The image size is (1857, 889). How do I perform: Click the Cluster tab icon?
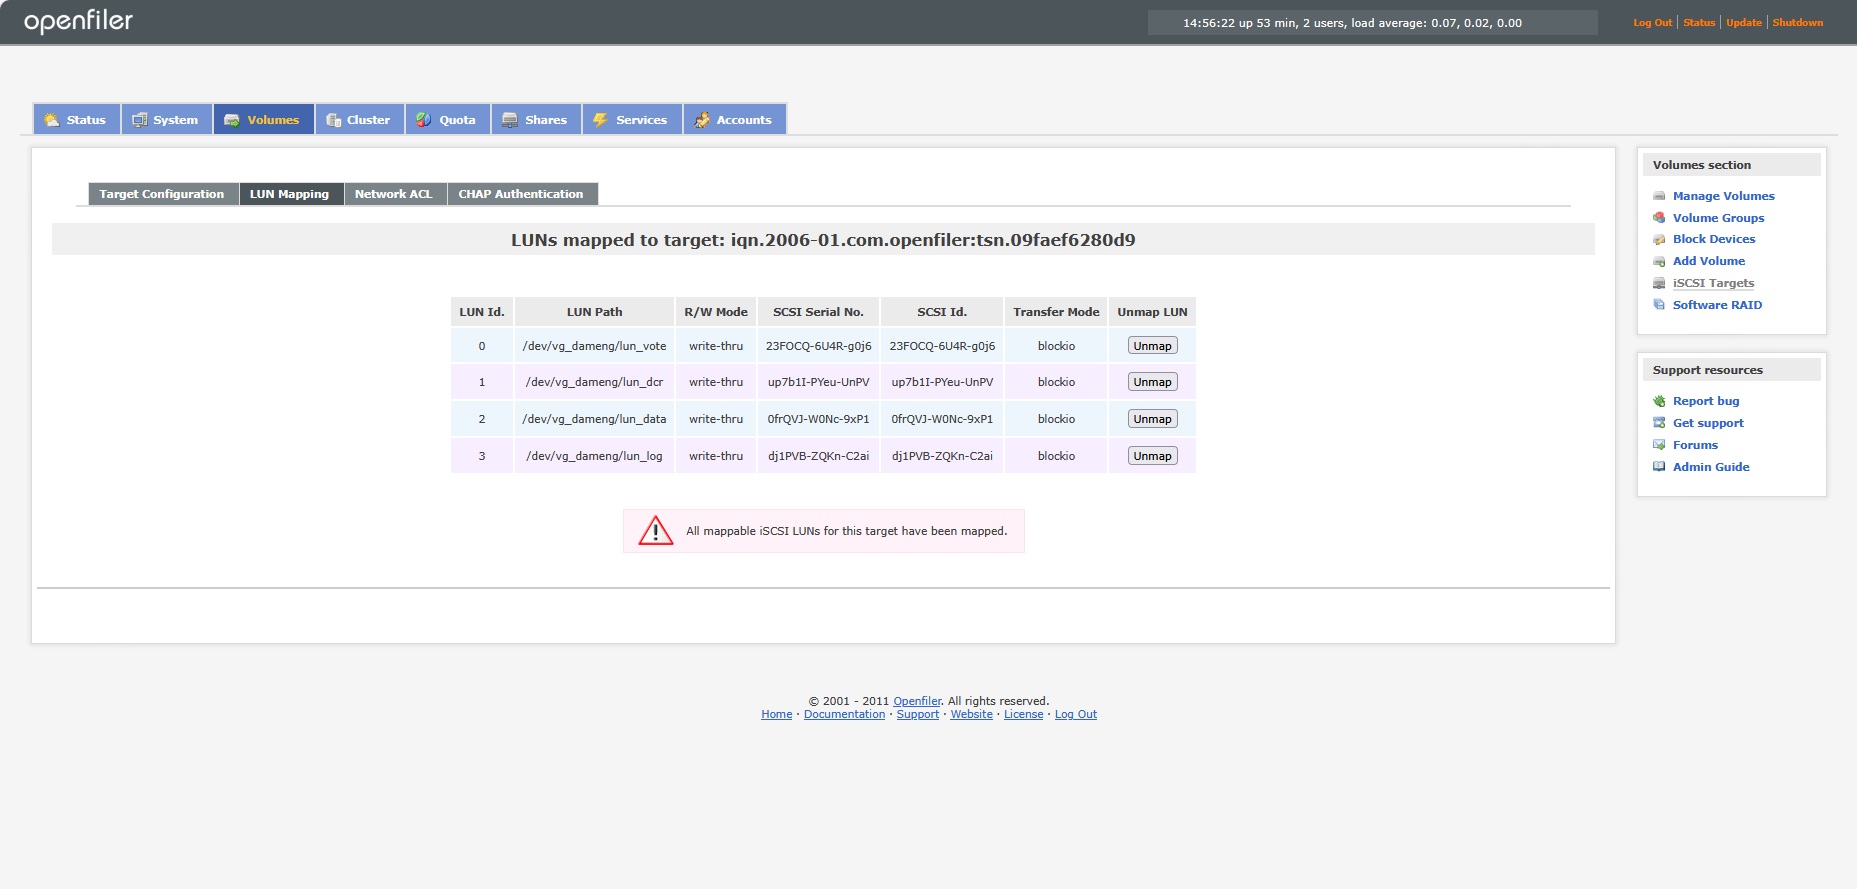tap(334, 120)
